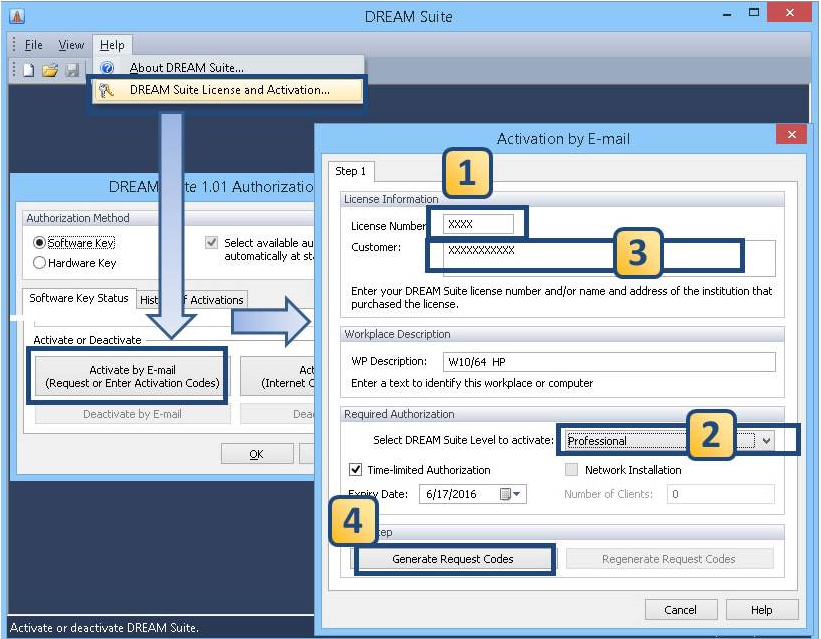The image size is (821, 639).
Task: Click the toolbar grip handle beside File menu
Action: [x=14, y=45]
